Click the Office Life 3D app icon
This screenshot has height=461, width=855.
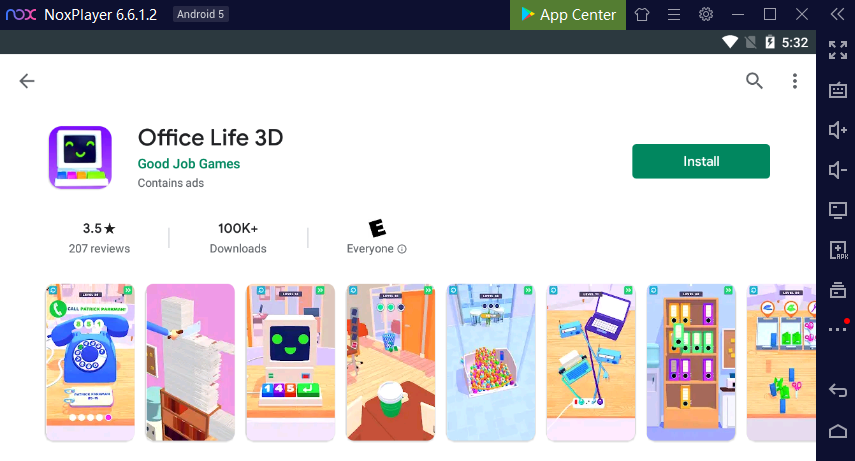tap(80, 157)
